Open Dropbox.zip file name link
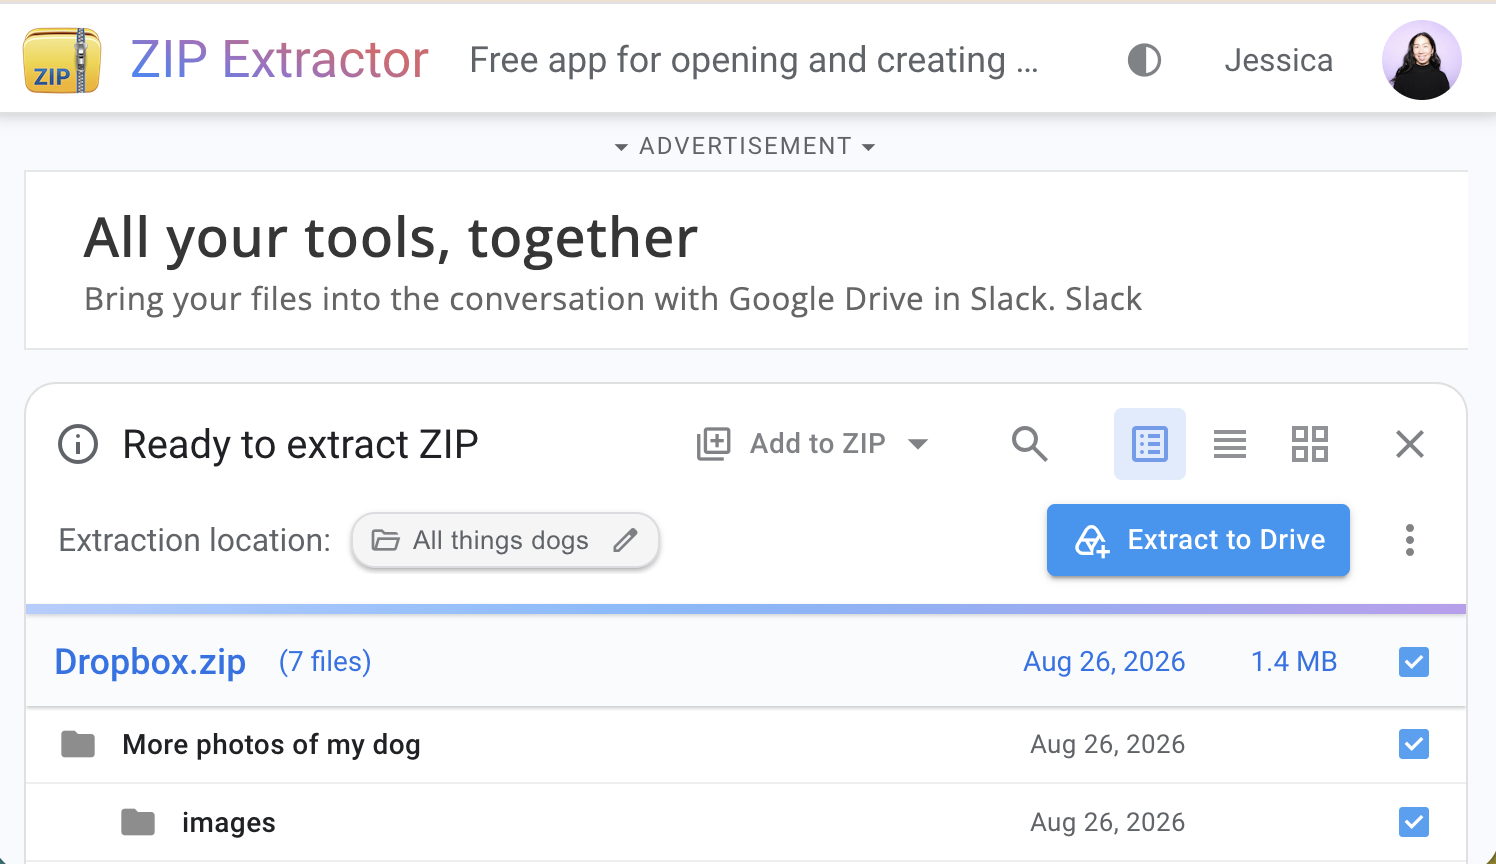1496x864 pixels. coord(150,662)
